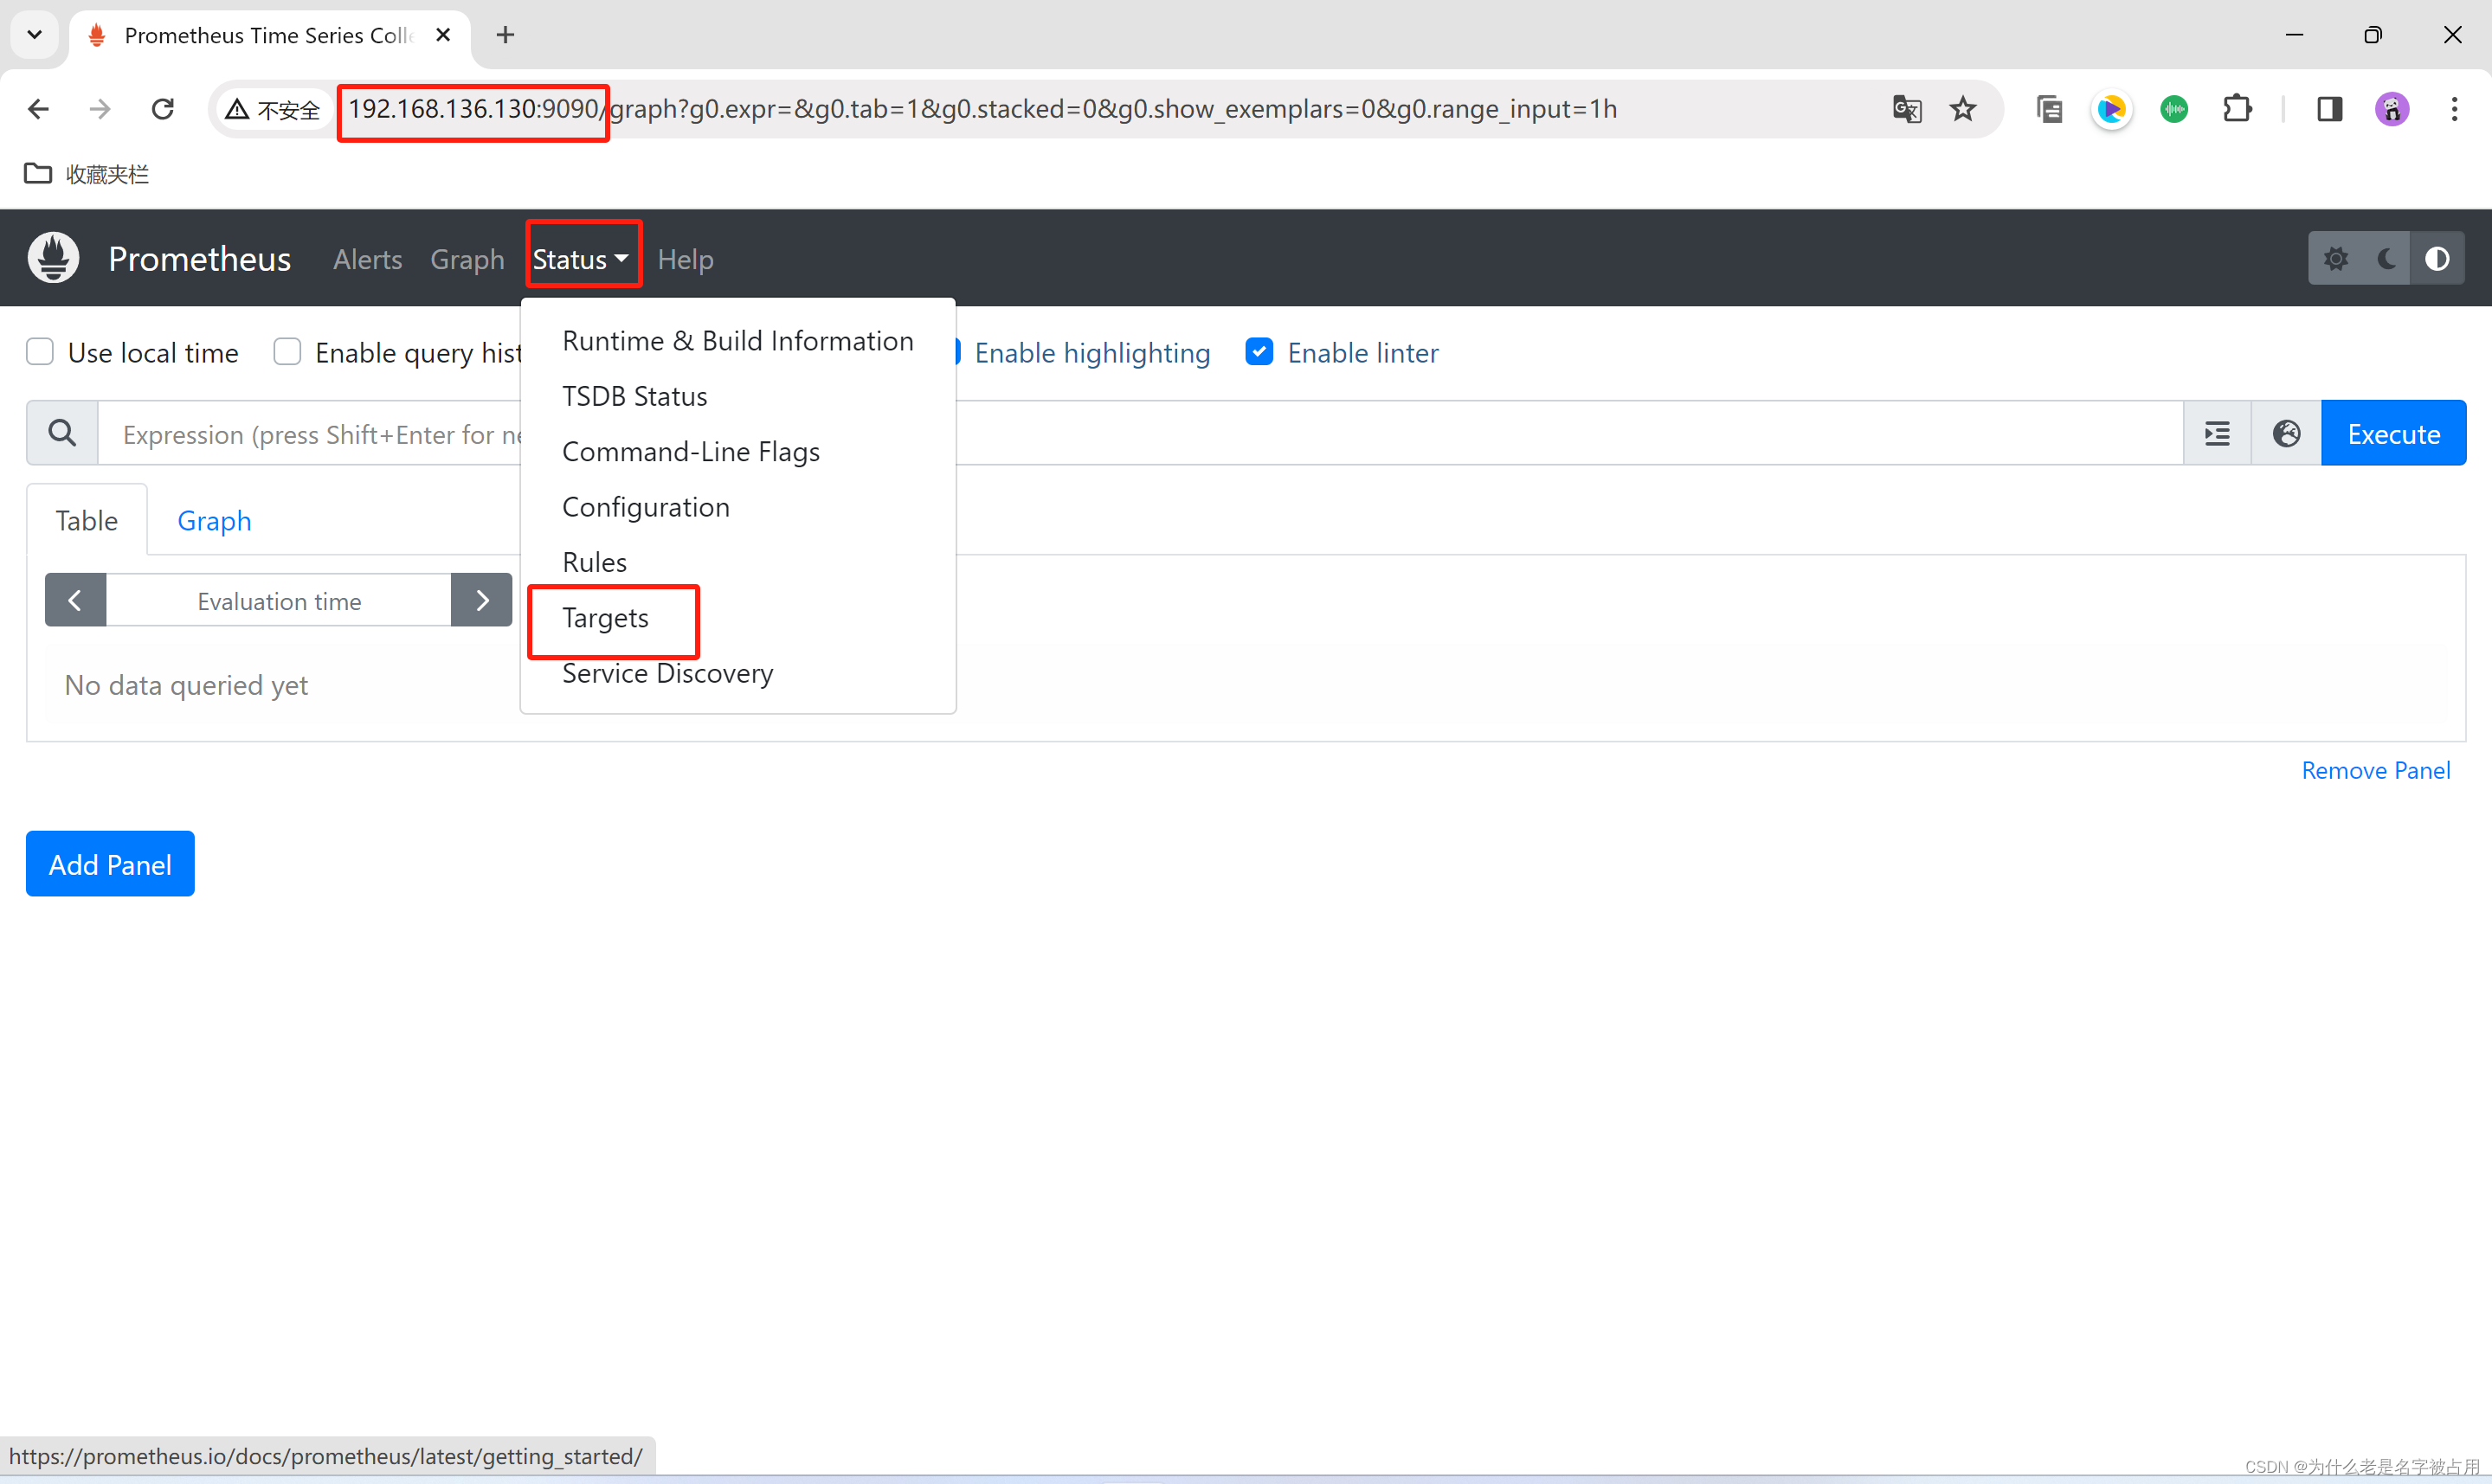This screenshot has width=2492, height=1484.
Task: Toggle the browser side panel
Action: (2330, 109)
